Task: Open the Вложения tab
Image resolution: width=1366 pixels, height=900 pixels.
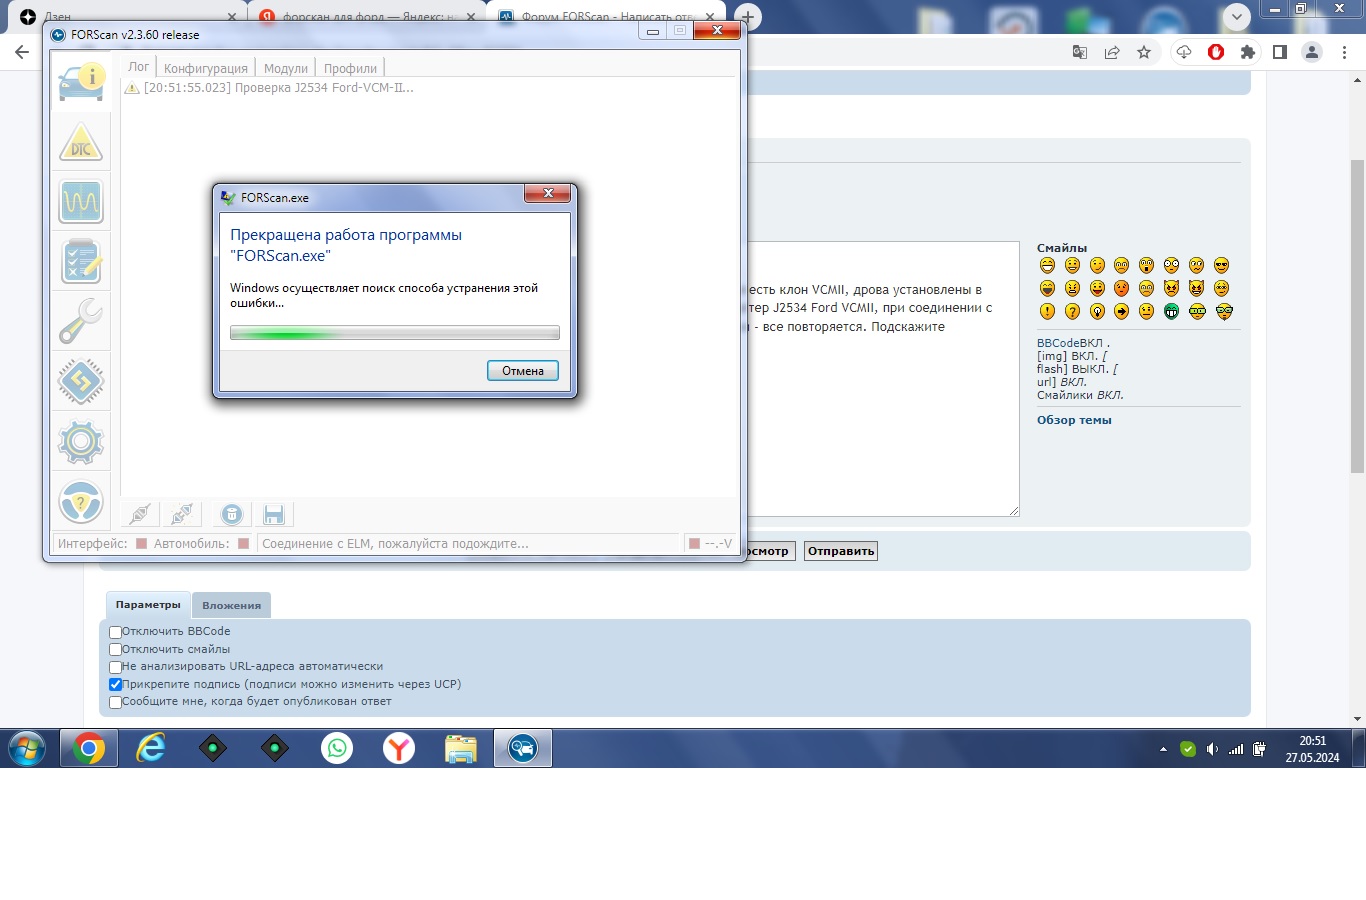Action: point(231,605)
